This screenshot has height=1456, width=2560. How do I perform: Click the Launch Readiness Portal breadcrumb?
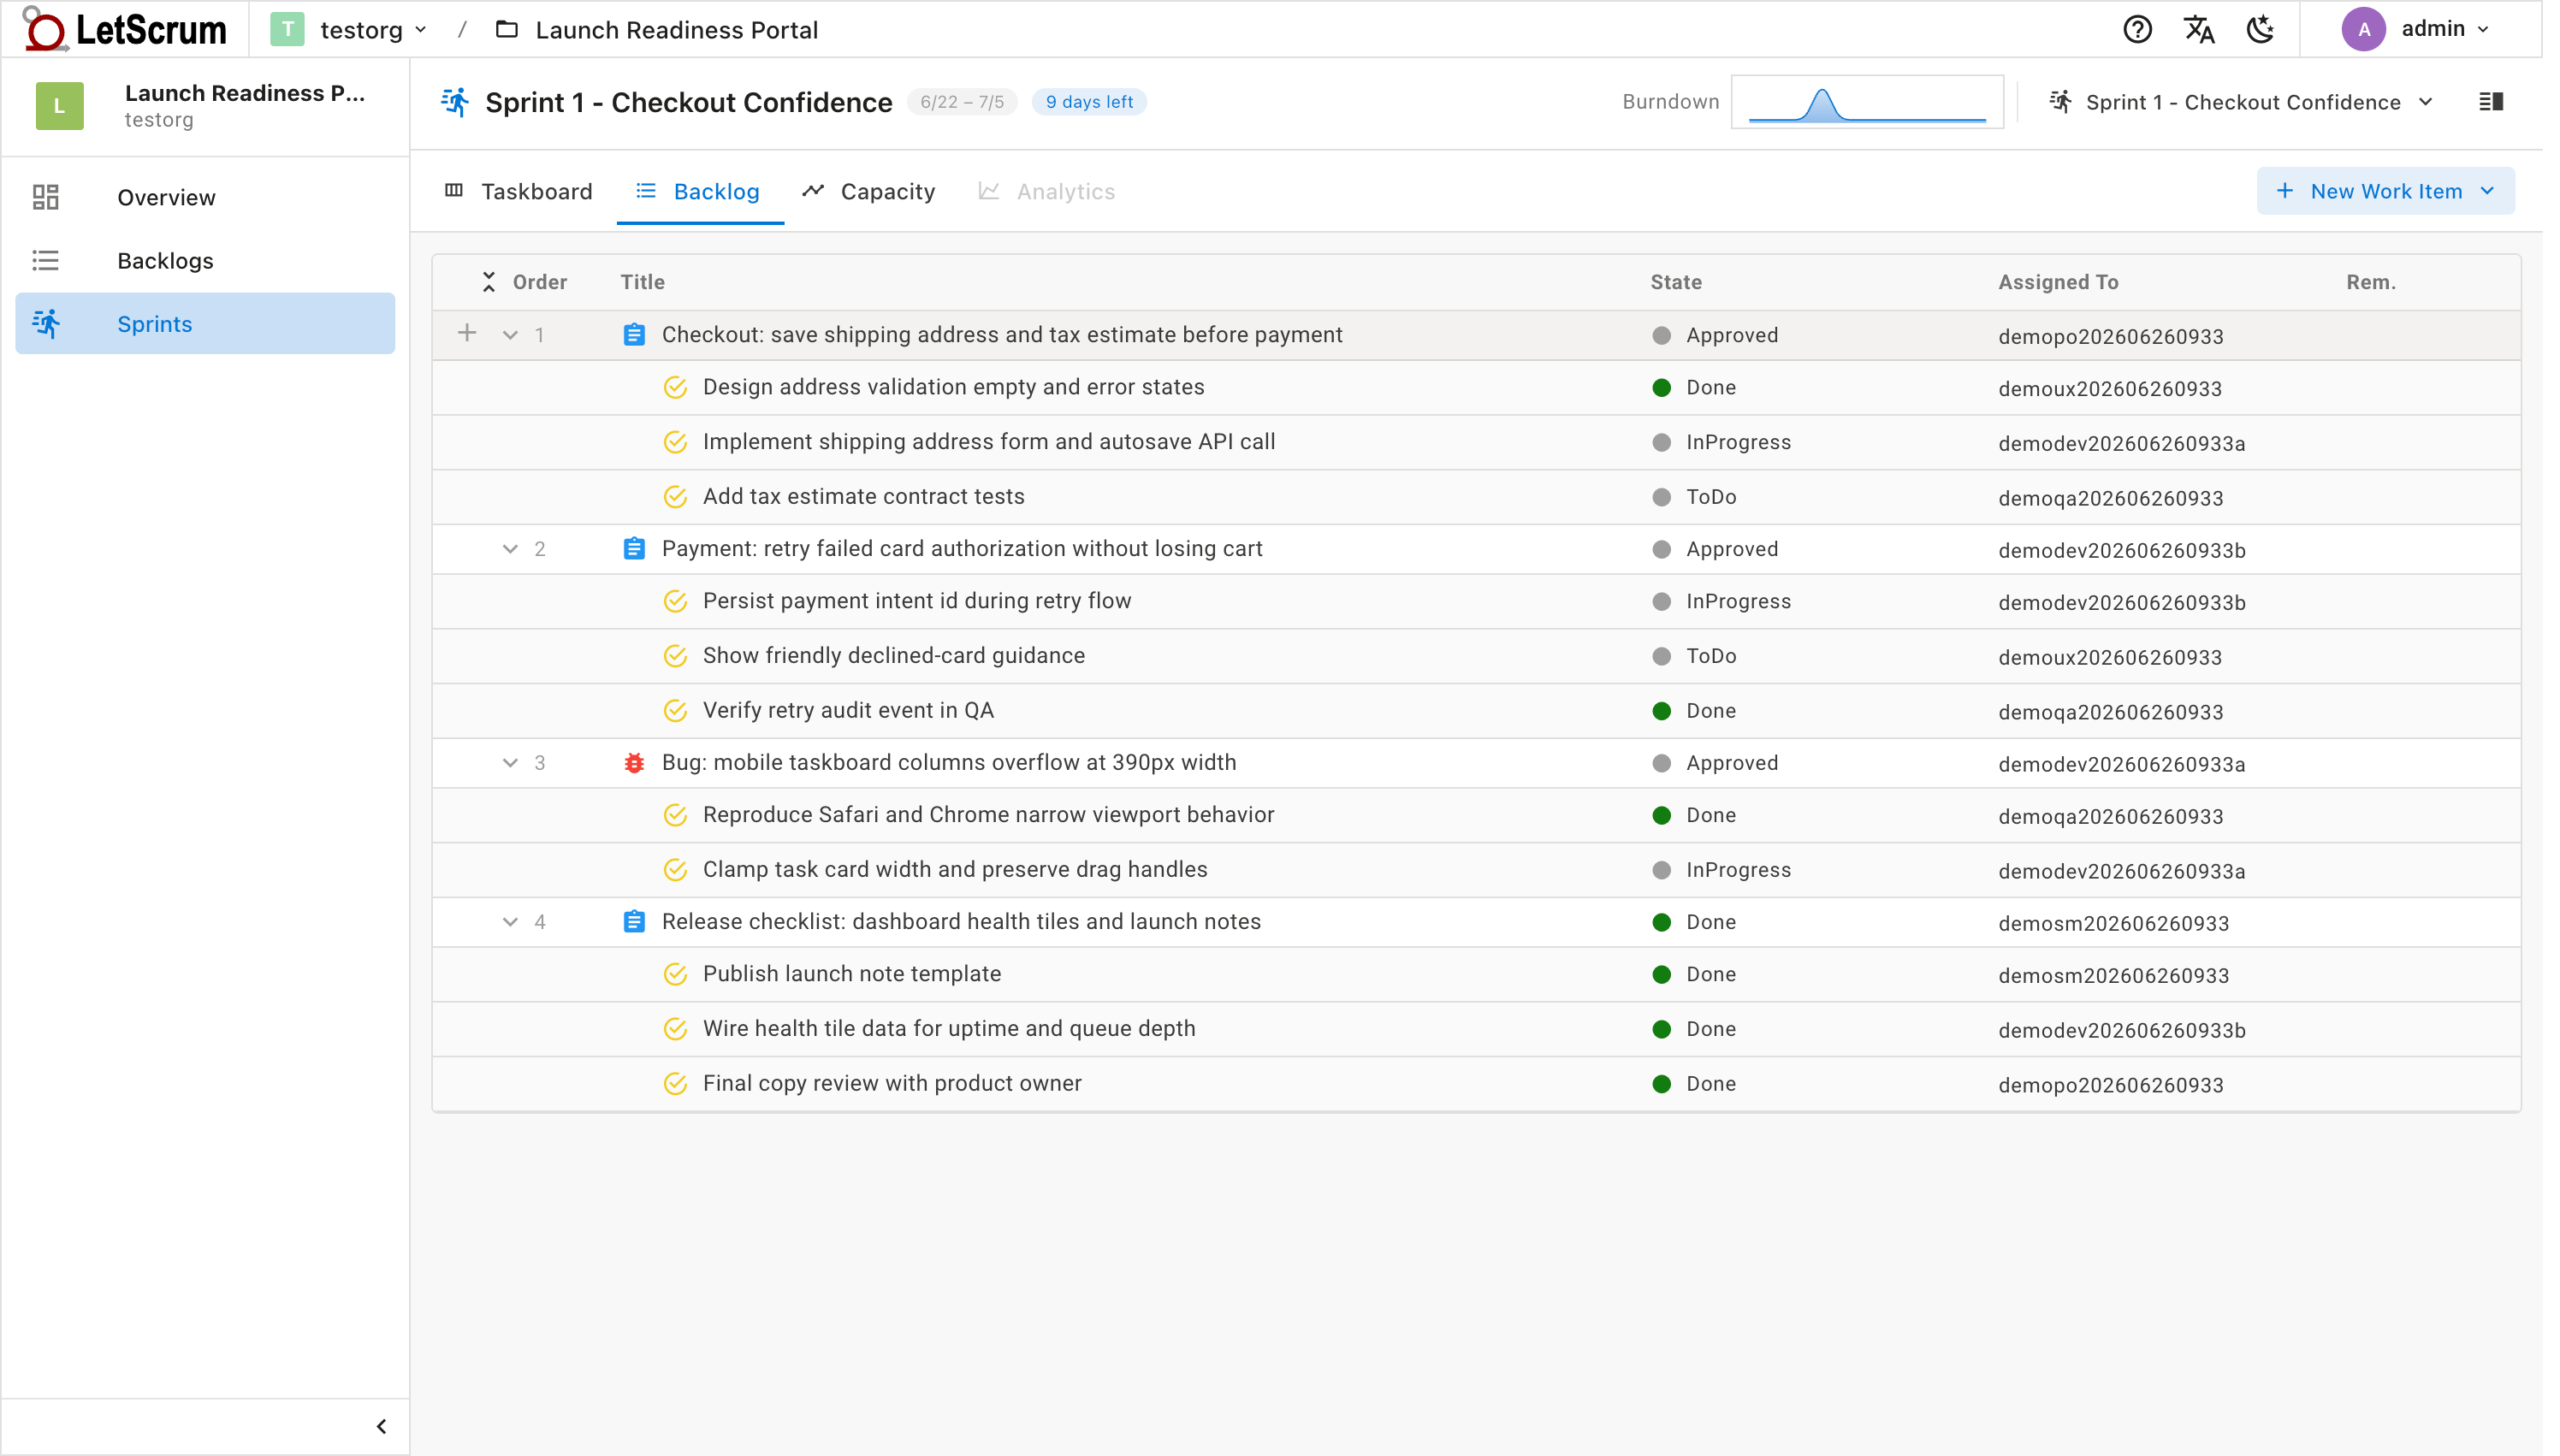point(657,30)
